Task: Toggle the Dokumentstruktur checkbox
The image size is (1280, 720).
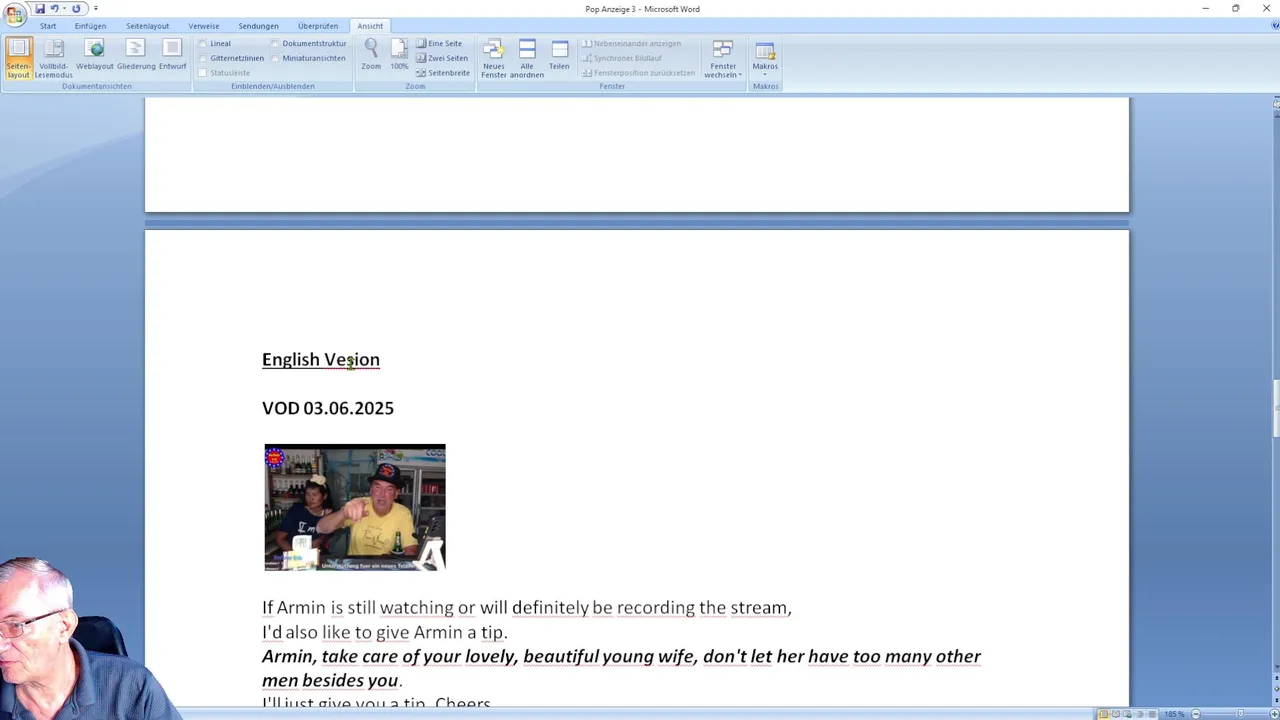Action: click(x=275, y=44)
